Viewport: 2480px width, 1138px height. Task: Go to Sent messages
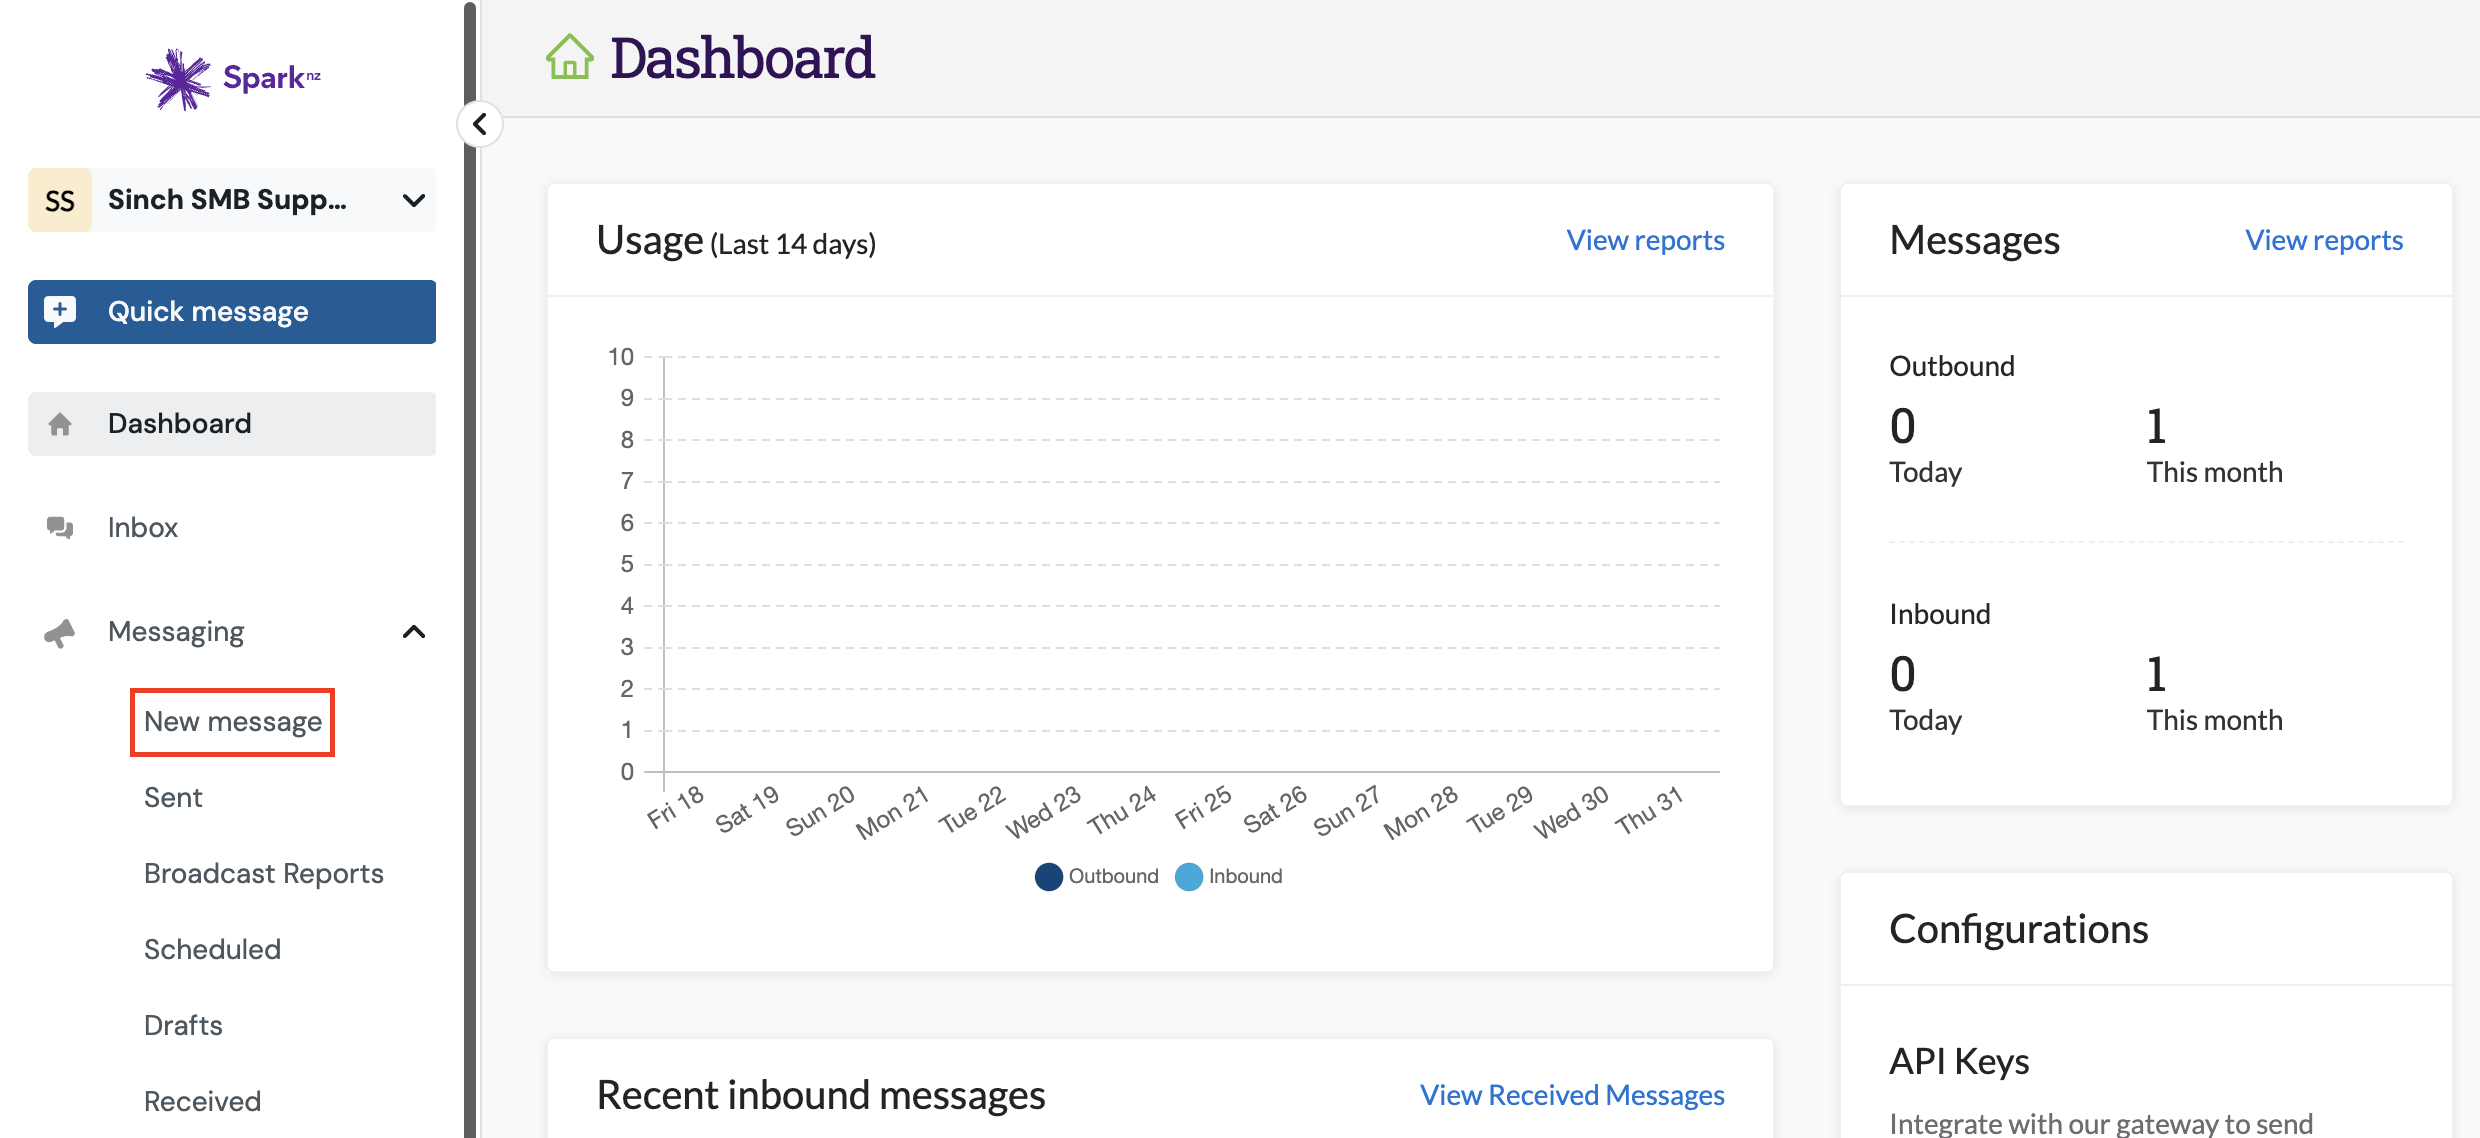pos(173,798)
